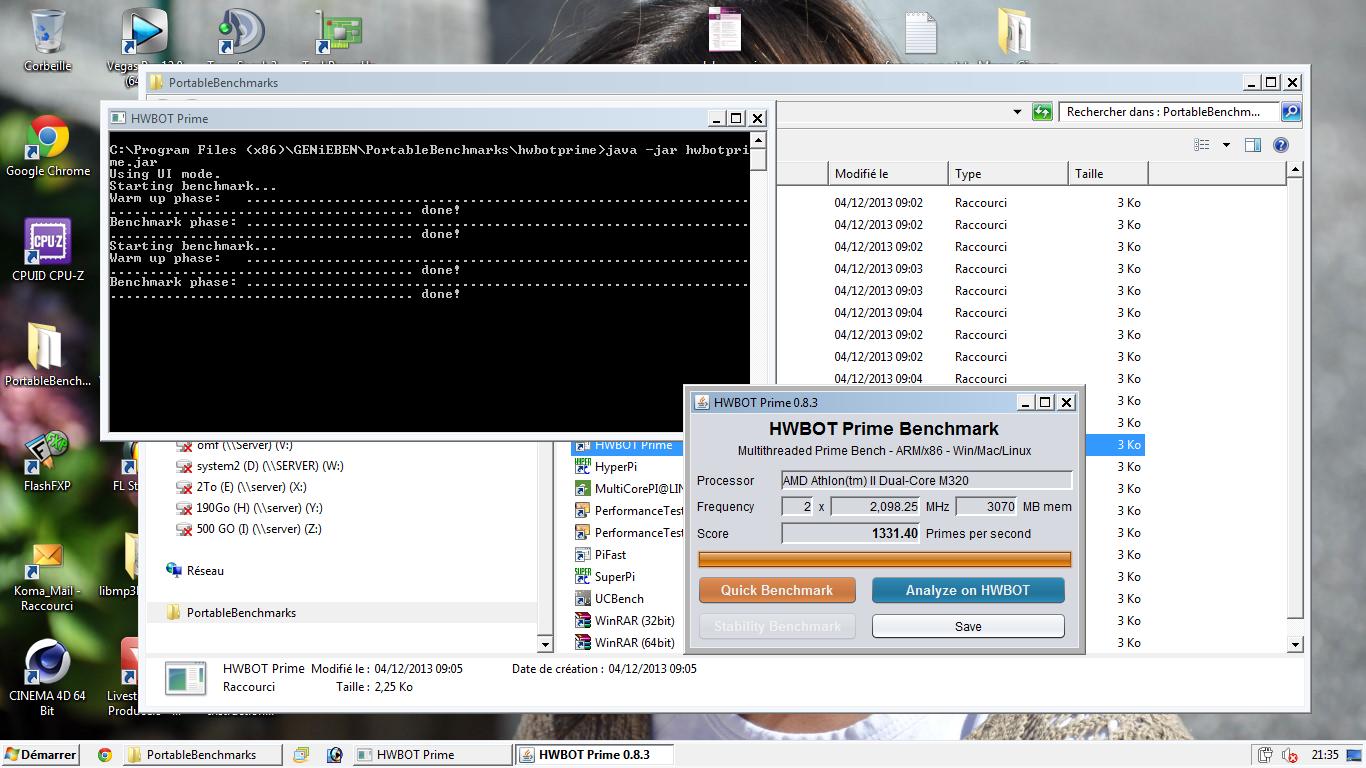Open Explorer help question mark icon
Screen dimensions: 1366x768
click(x=1280, y=145)
